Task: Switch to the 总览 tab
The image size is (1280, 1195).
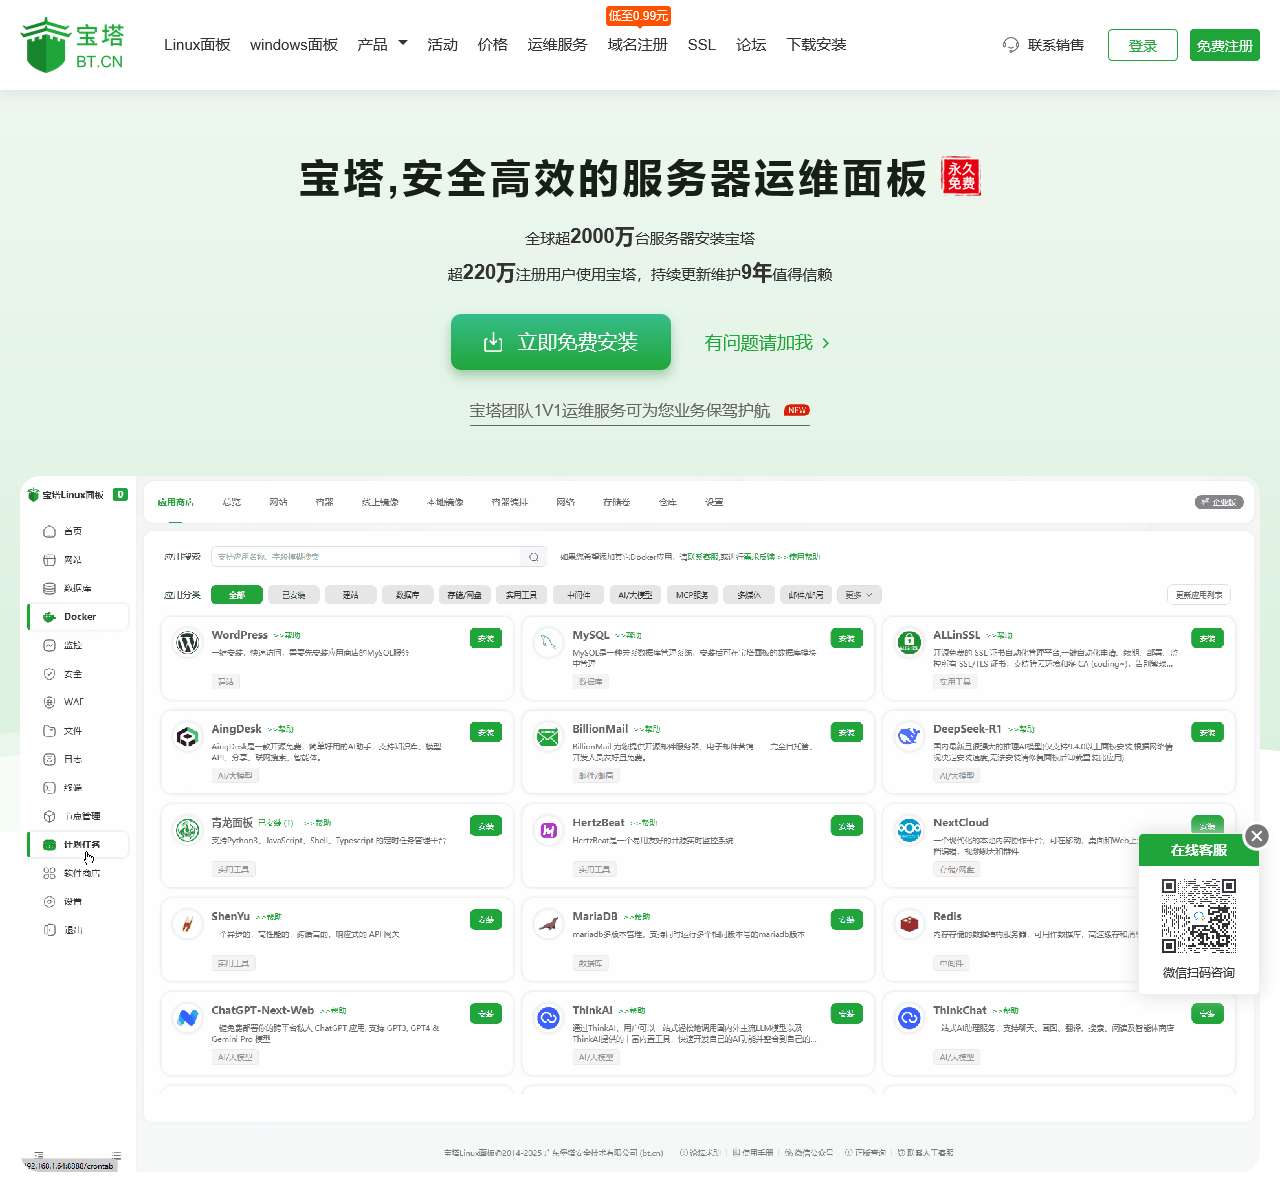Action: point(232,502)
